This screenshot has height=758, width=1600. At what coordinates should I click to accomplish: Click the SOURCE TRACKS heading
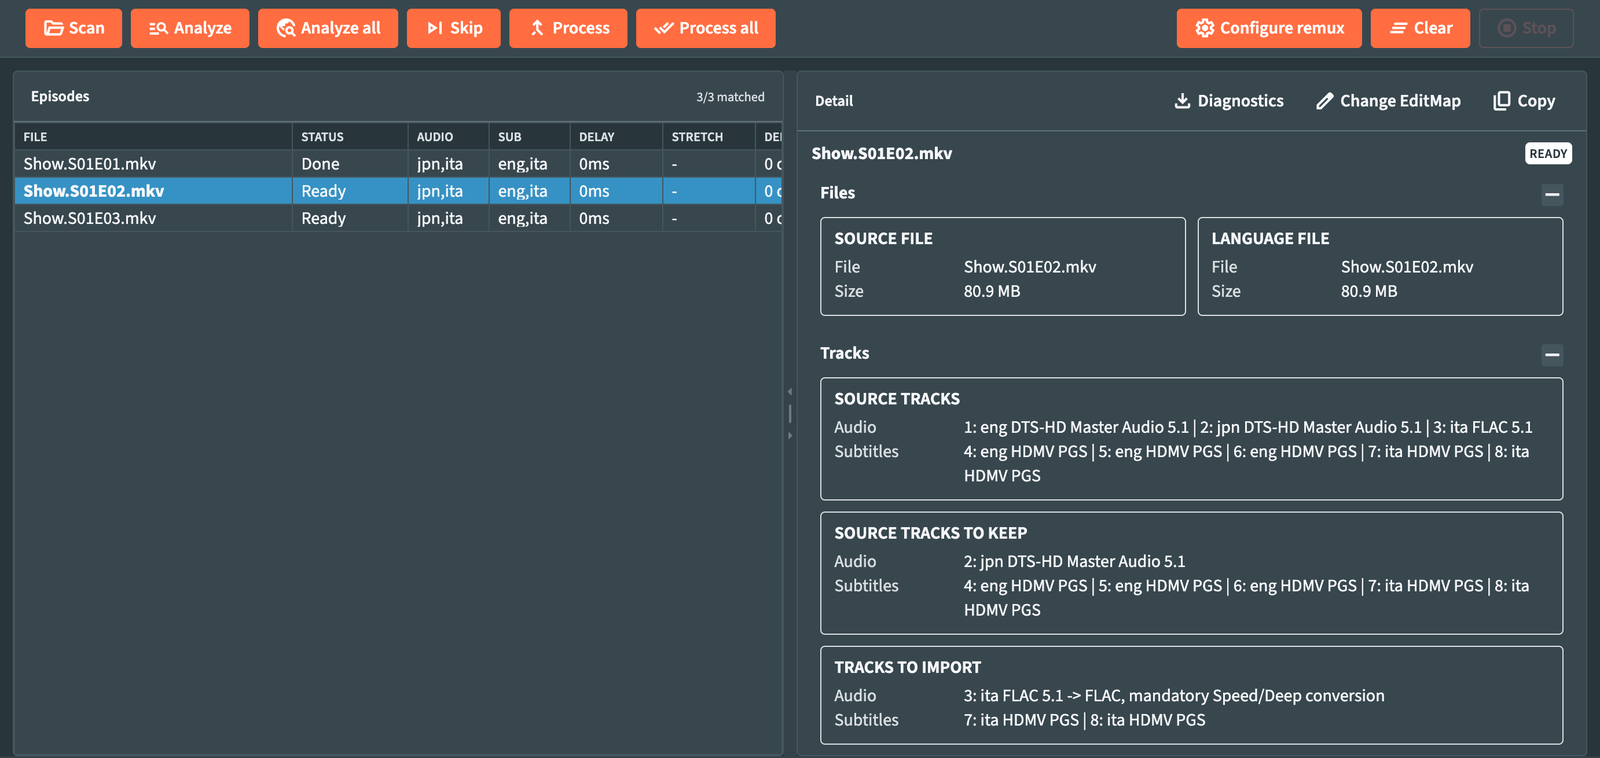pyautogui.click(x=897, y=399)
